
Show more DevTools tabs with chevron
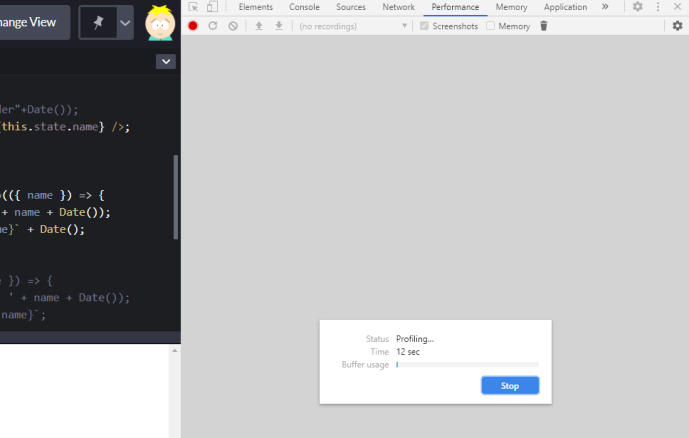point(605,7)
